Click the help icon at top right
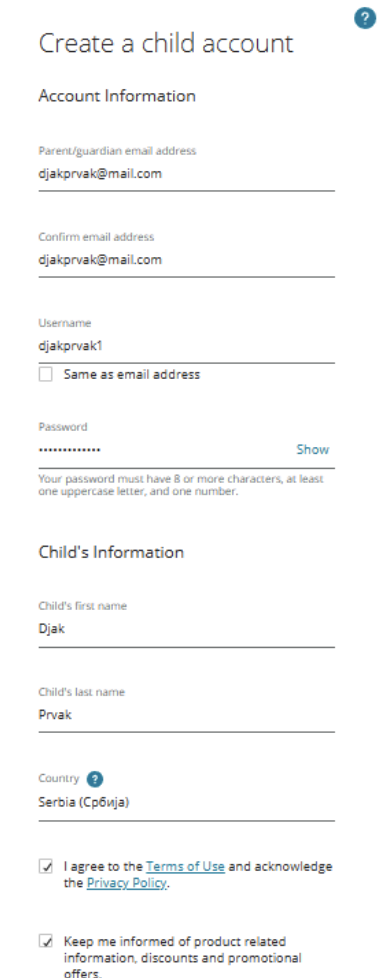This screenshot has width=384, height=978. pyautogui.click(x=365, y=19)
